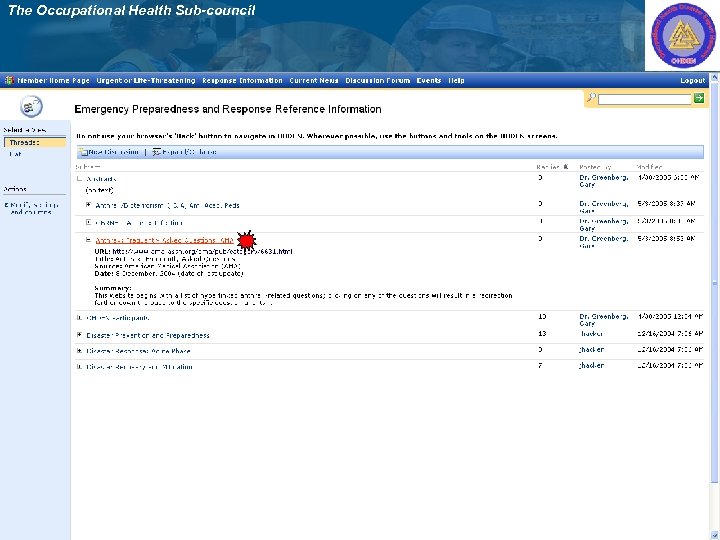The width and height of the screenshot is (720, 540).
Task: Expand Disaster Recovery and Mitigation thread
Action: (x=79, y=366)
